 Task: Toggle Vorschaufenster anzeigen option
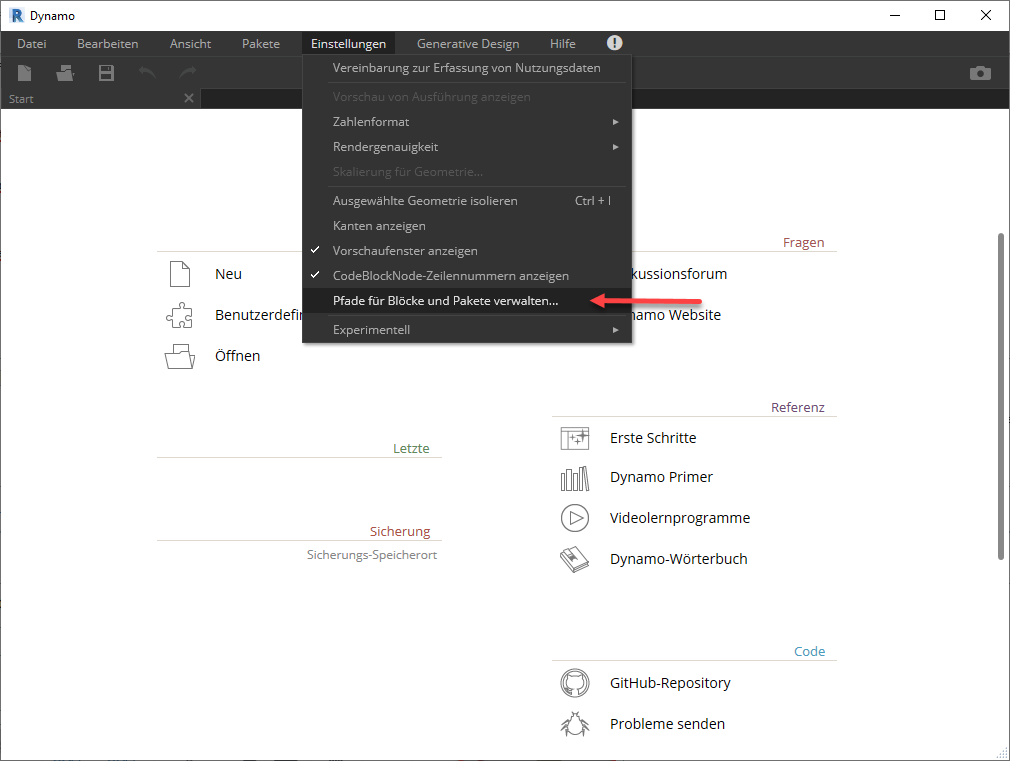click(405, 251)
